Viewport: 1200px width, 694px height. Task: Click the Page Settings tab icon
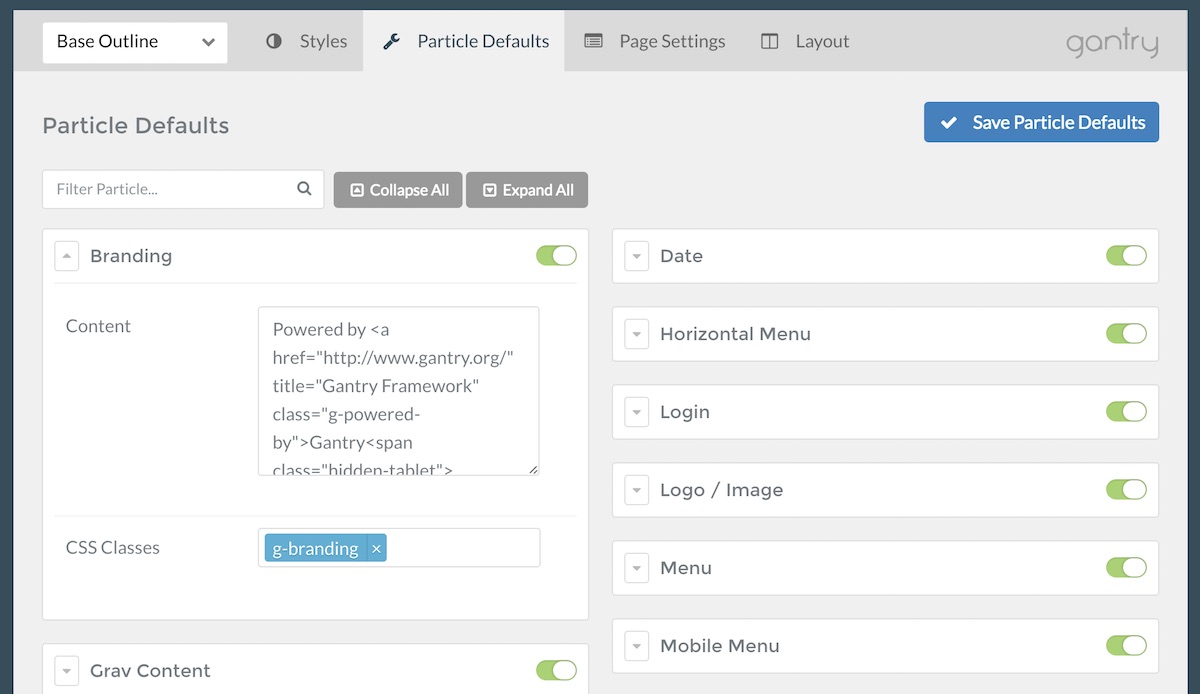click(x=594, y=41)
